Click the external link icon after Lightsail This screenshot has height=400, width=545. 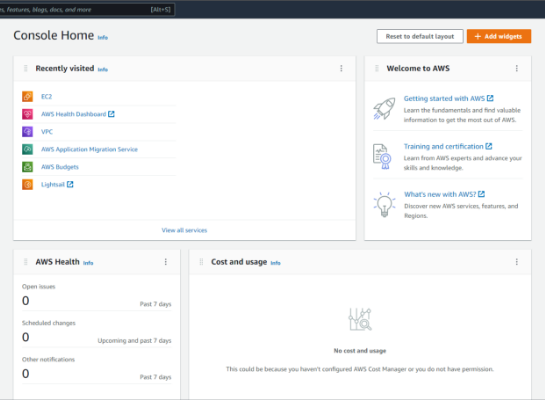click(x=70, y=184)
